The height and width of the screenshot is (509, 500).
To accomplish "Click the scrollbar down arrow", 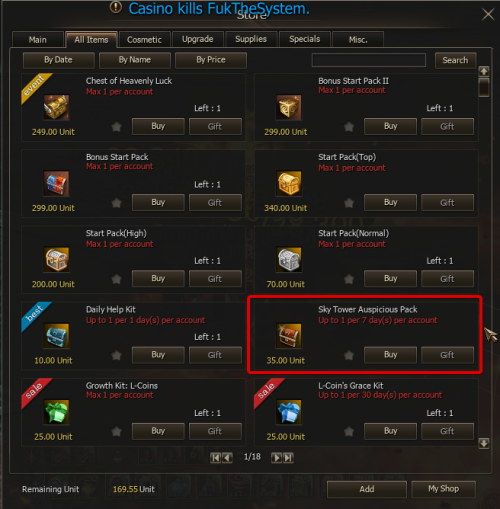I will (484, 443).
